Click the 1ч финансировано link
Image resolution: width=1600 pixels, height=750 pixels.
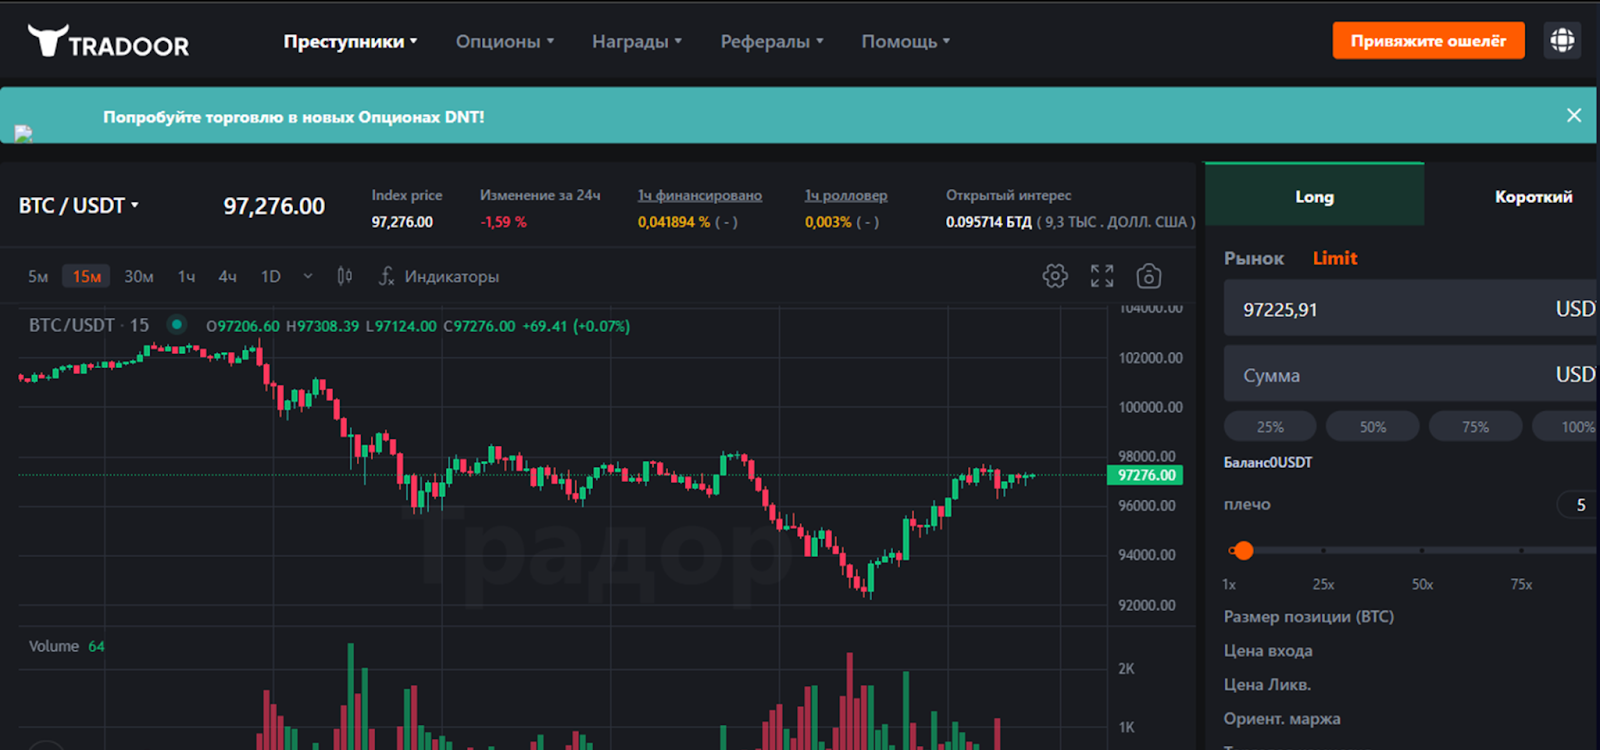[700, 195]
